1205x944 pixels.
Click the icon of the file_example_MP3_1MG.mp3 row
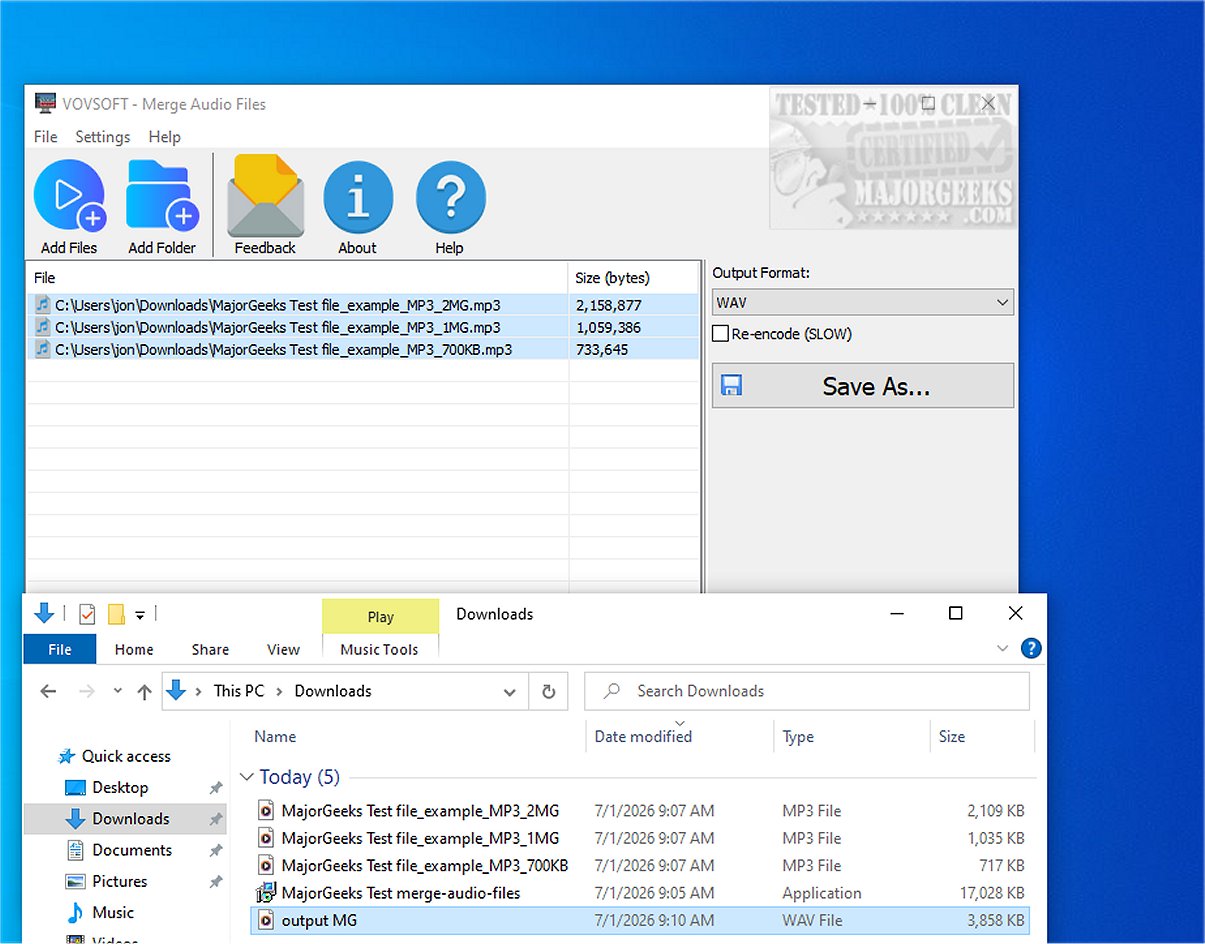(43, 326)
